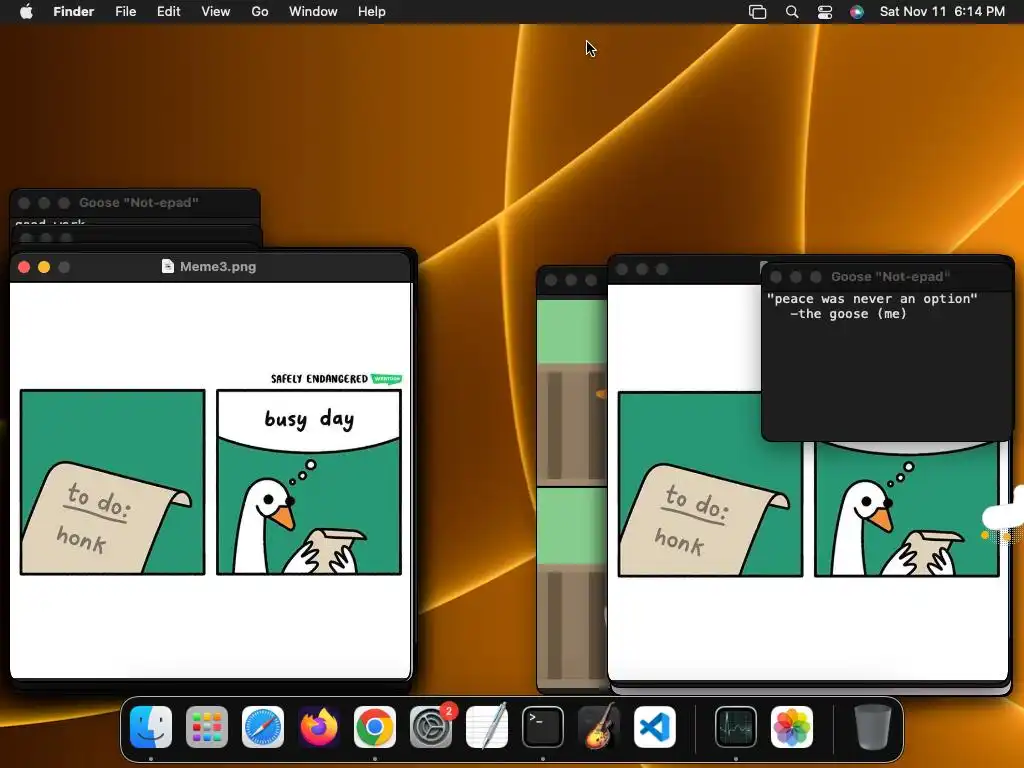Screen dimensions: 1024x768
Task: Open GarageBand in the dock
Action: [599, 727]
